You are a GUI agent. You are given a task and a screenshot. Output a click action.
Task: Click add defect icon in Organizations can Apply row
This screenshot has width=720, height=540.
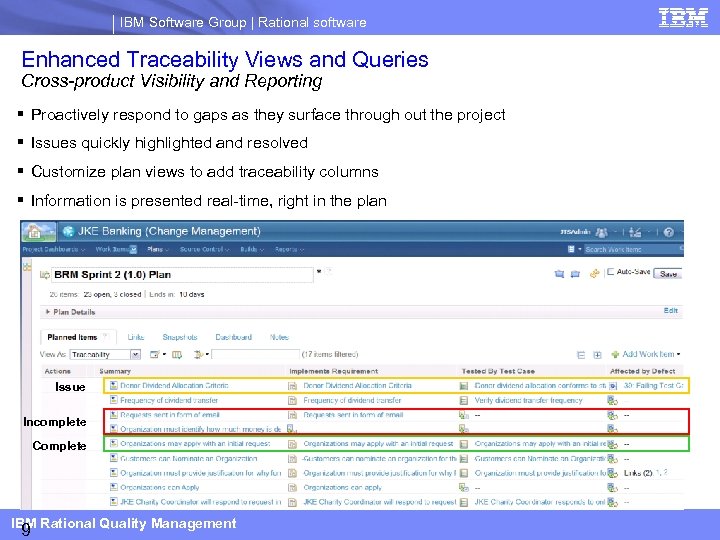613,487
